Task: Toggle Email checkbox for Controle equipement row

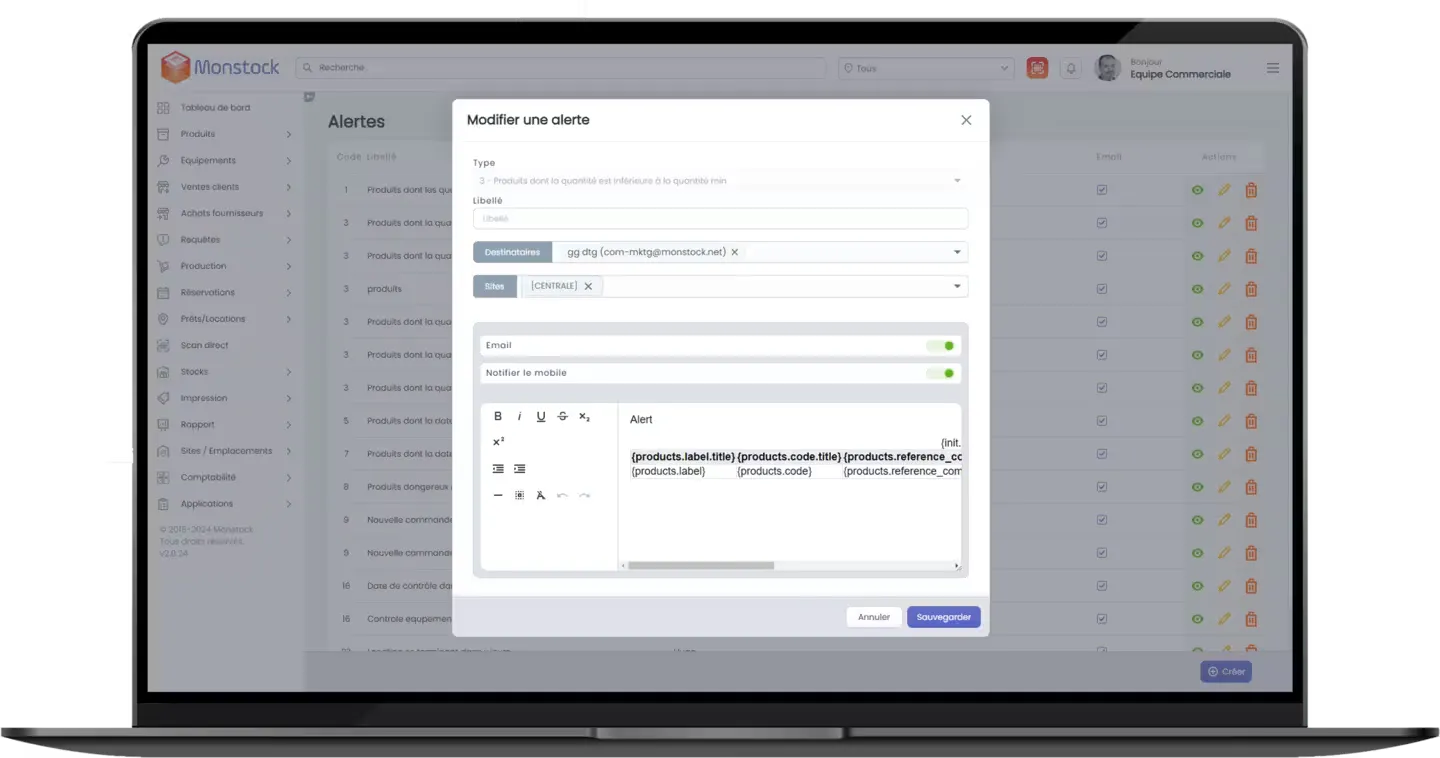Action: [x=1102, y=619]
